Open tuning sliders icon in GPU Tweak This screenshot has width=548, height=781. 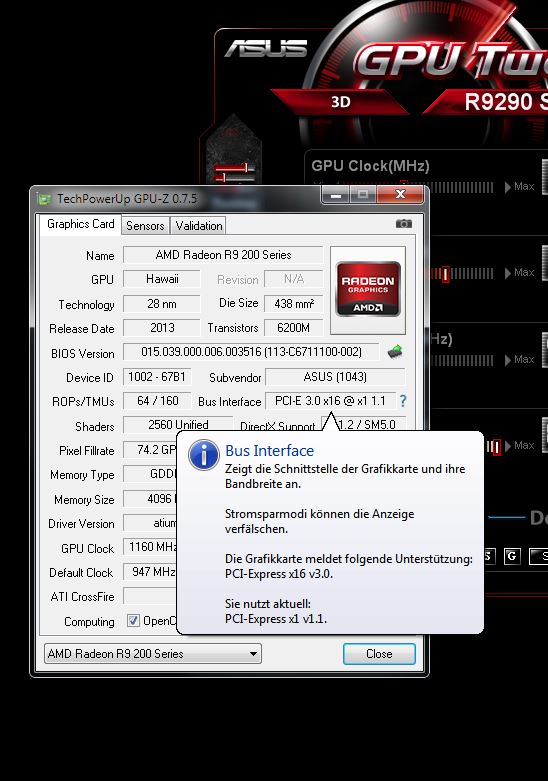tap(234, 173)
